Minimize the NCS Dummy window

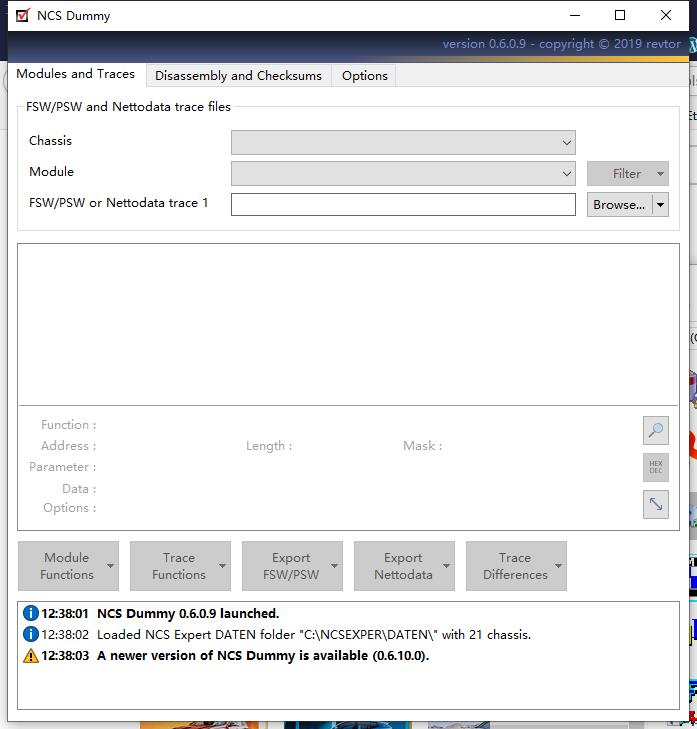tap(575, 15)
